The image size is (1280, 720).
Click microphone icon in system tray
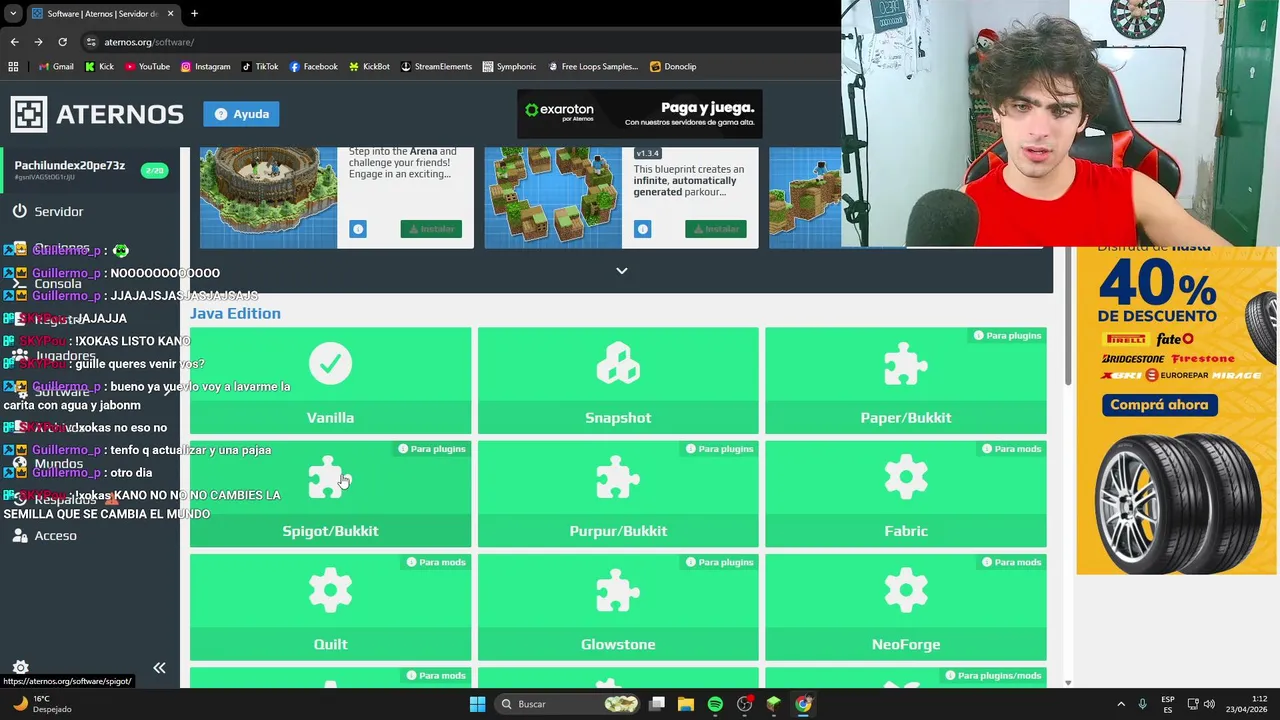coord(1142,704)
